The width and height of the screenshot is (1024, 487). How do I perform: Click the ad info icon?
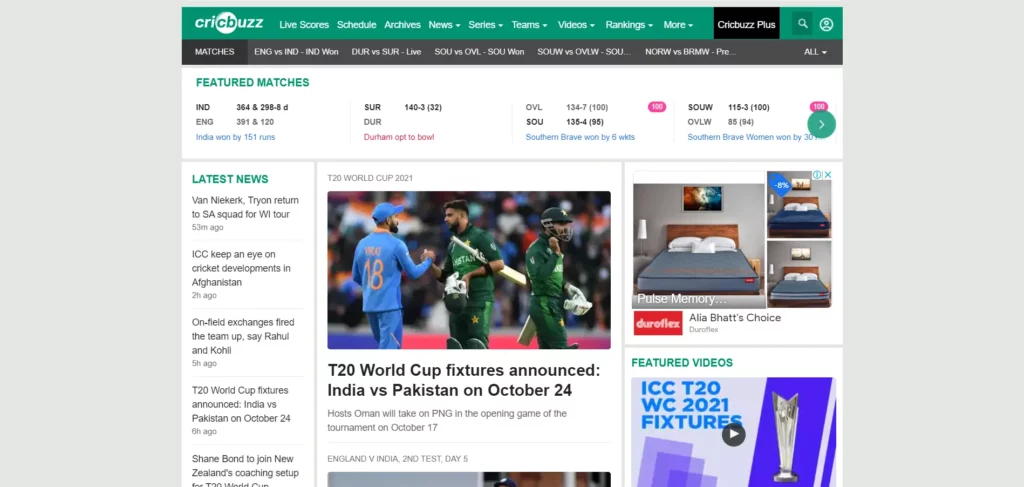click(x=817, y=175)
